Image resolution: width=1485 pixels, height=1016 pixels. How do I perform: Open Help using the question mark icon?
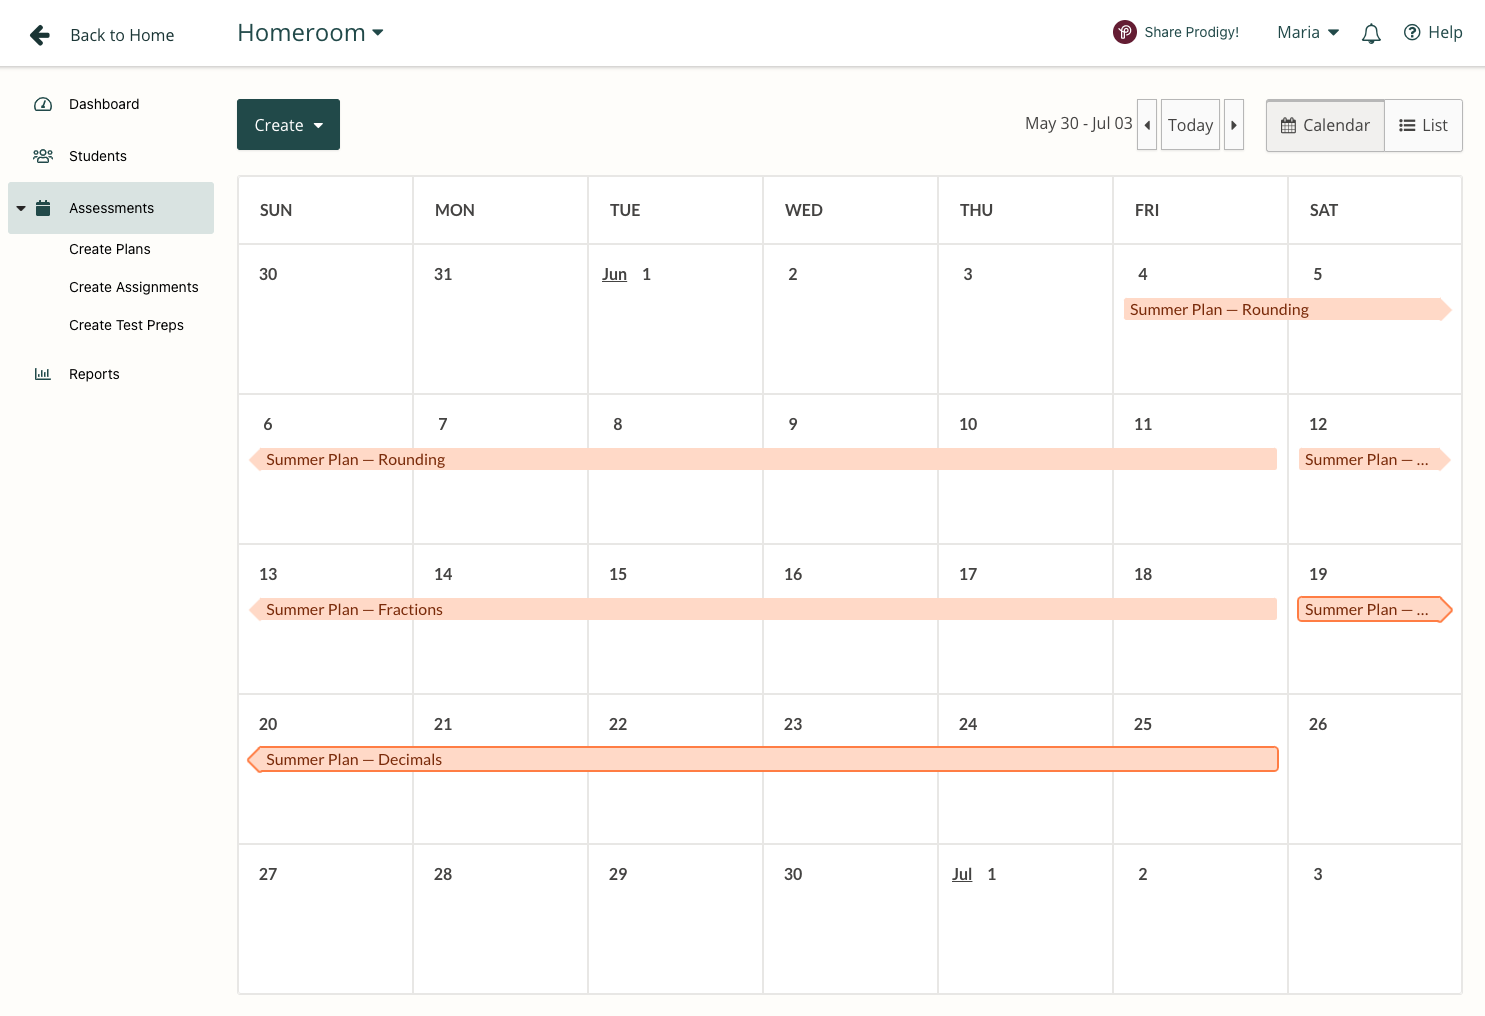[1410, 32]
